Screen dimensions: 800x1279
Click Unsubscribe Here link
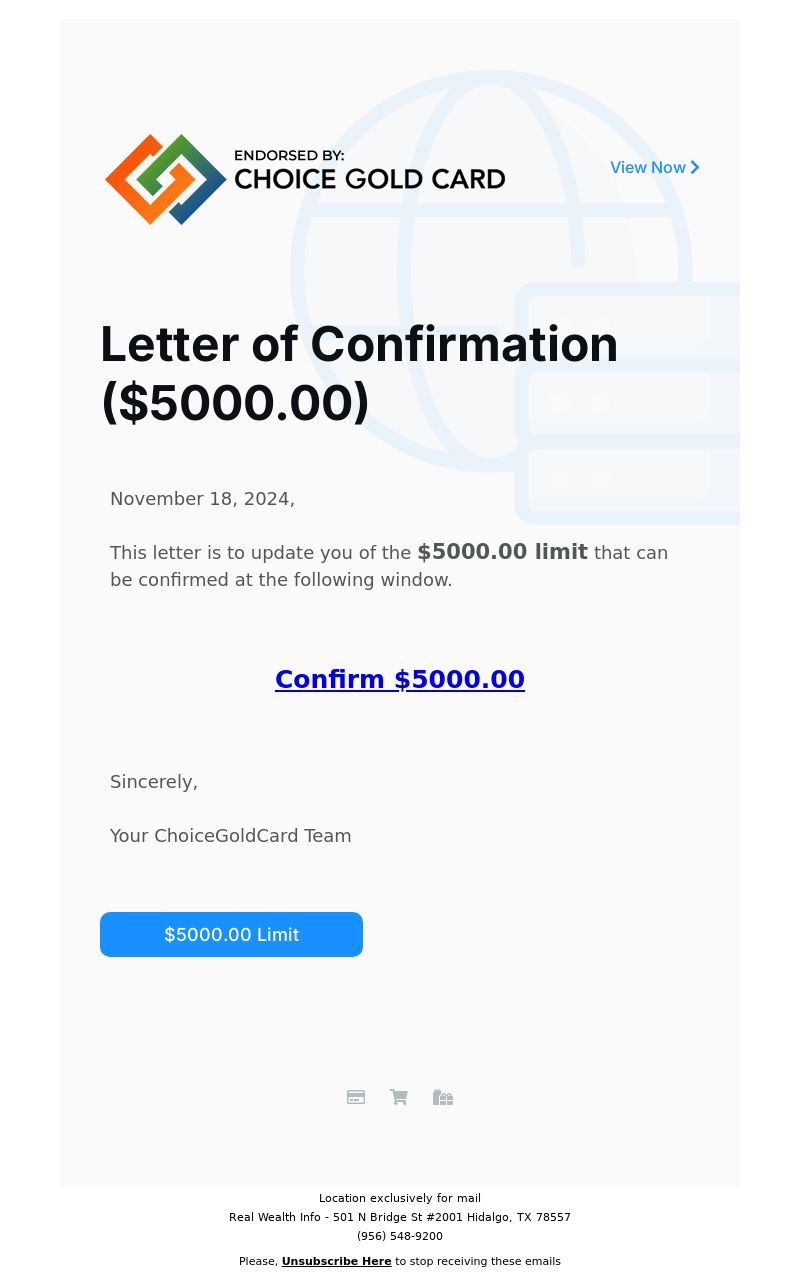336,1261
